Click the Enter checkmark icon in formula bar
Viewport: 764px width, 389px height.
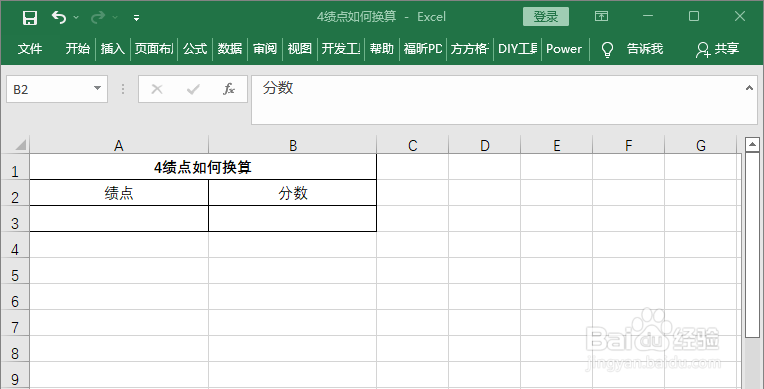(193, 89)
